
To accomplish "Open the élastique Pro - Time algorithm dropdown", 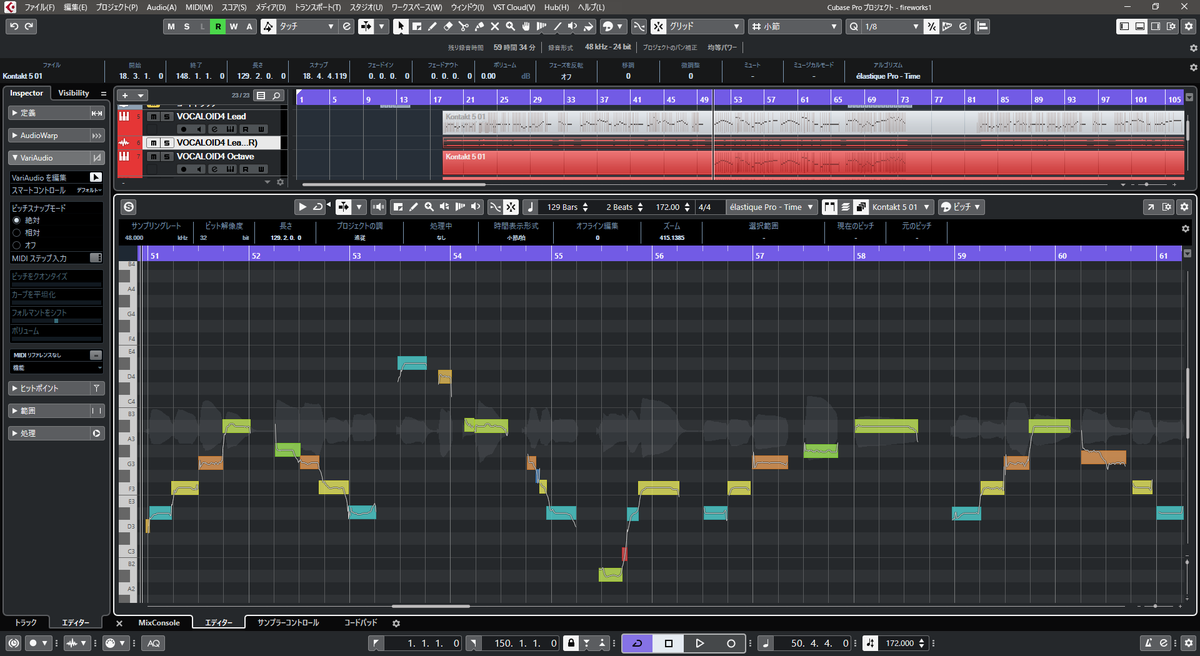I will tap(771, 207).
